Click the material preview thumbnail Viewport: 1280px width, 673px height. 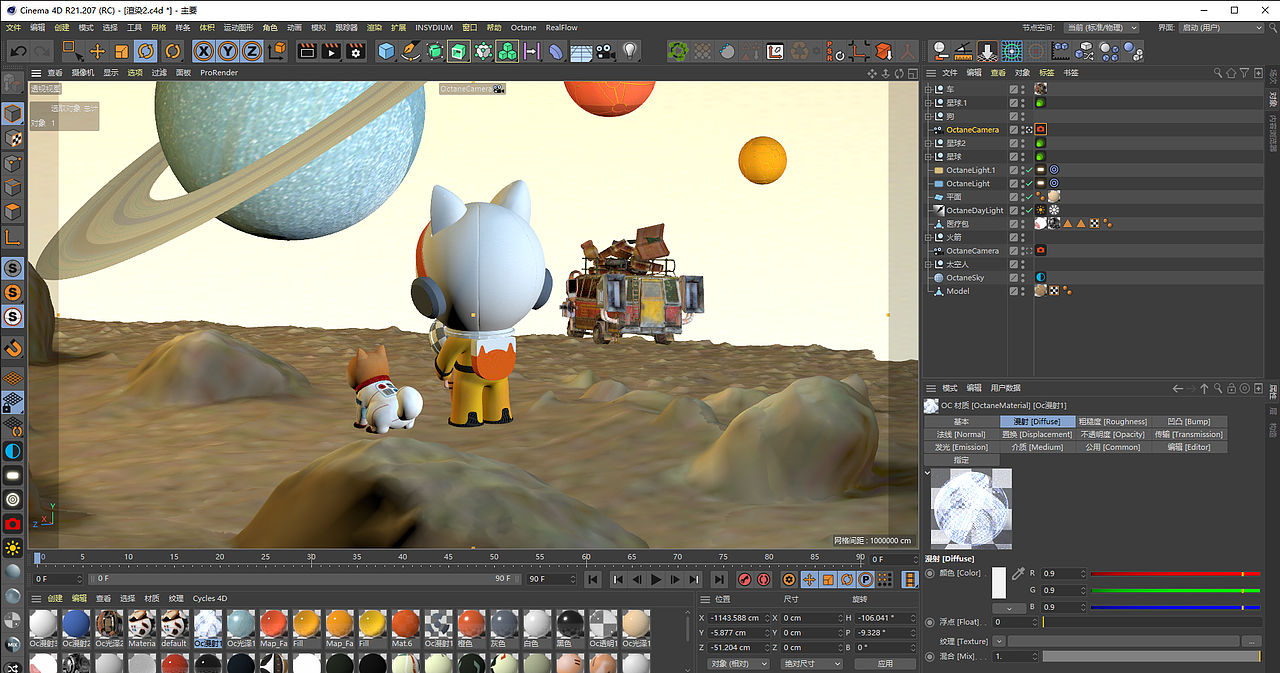tap(971, 509)
